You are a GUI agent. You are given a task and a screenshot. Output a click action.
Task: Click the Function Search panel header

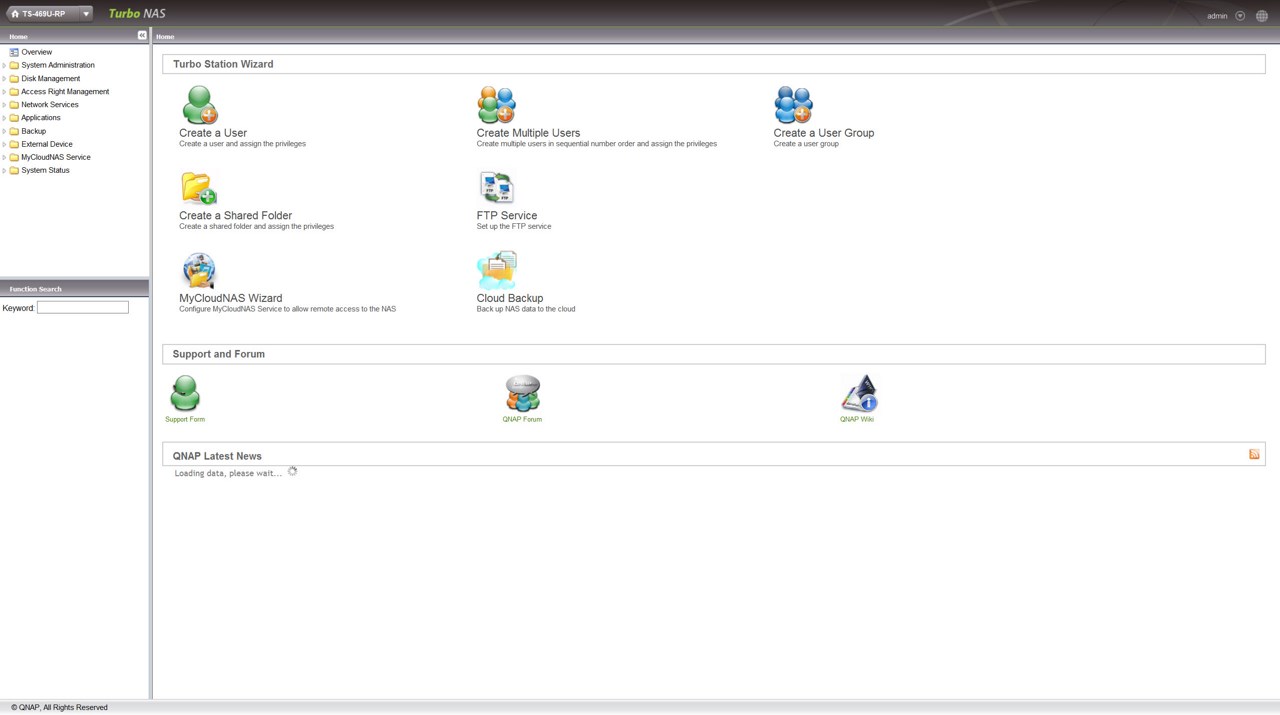pyautogui.click(x=74, y=289)
